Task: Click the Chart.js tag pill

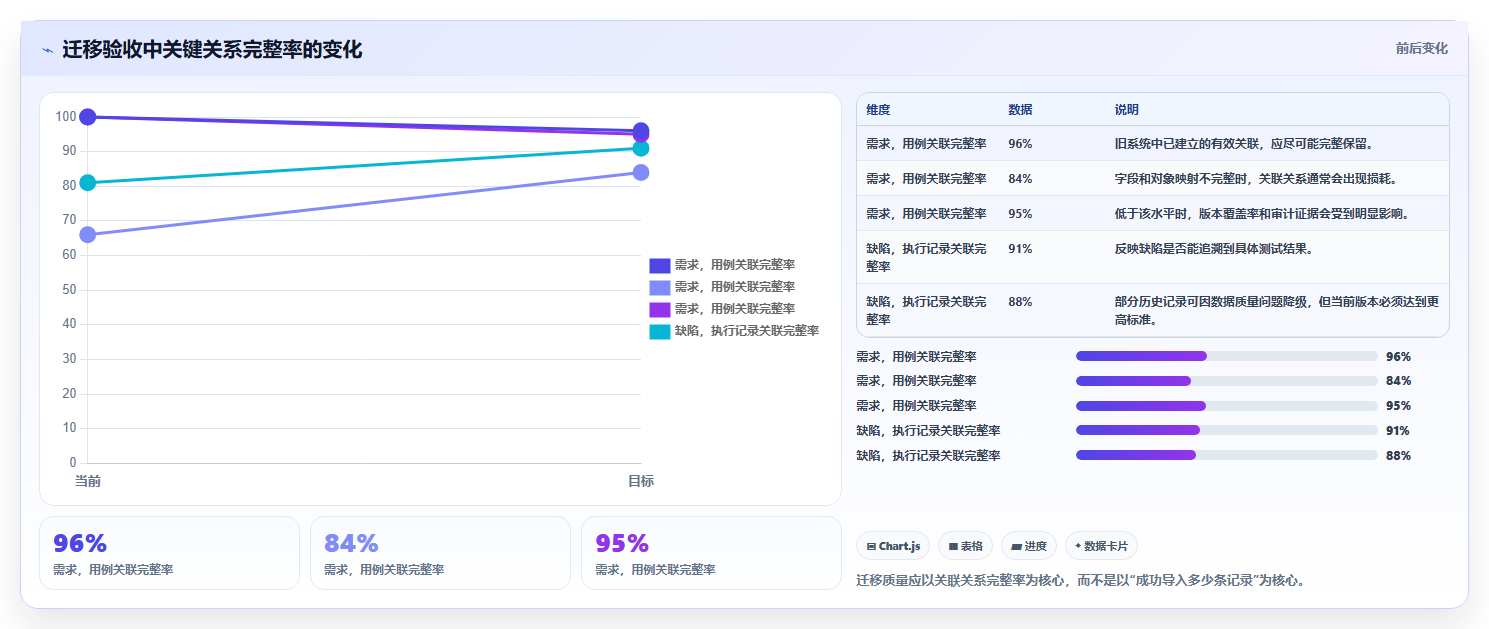Action: [893, 546]
